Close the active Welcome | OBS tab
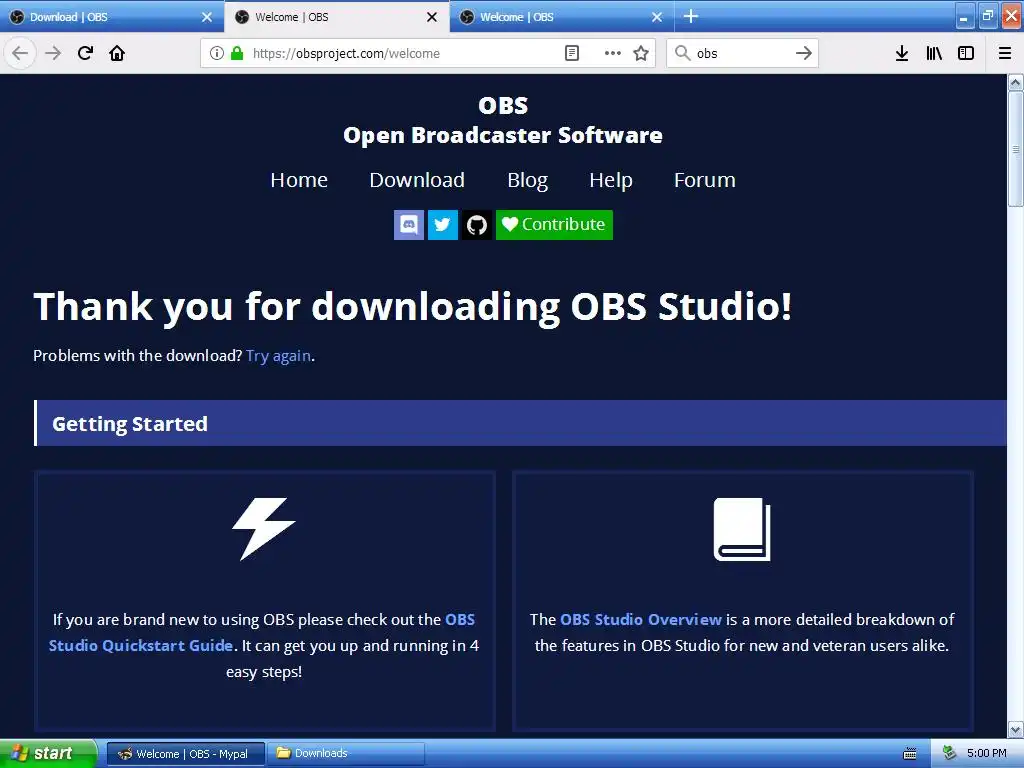The image size is (1024, 768). [x=432, y=17]
